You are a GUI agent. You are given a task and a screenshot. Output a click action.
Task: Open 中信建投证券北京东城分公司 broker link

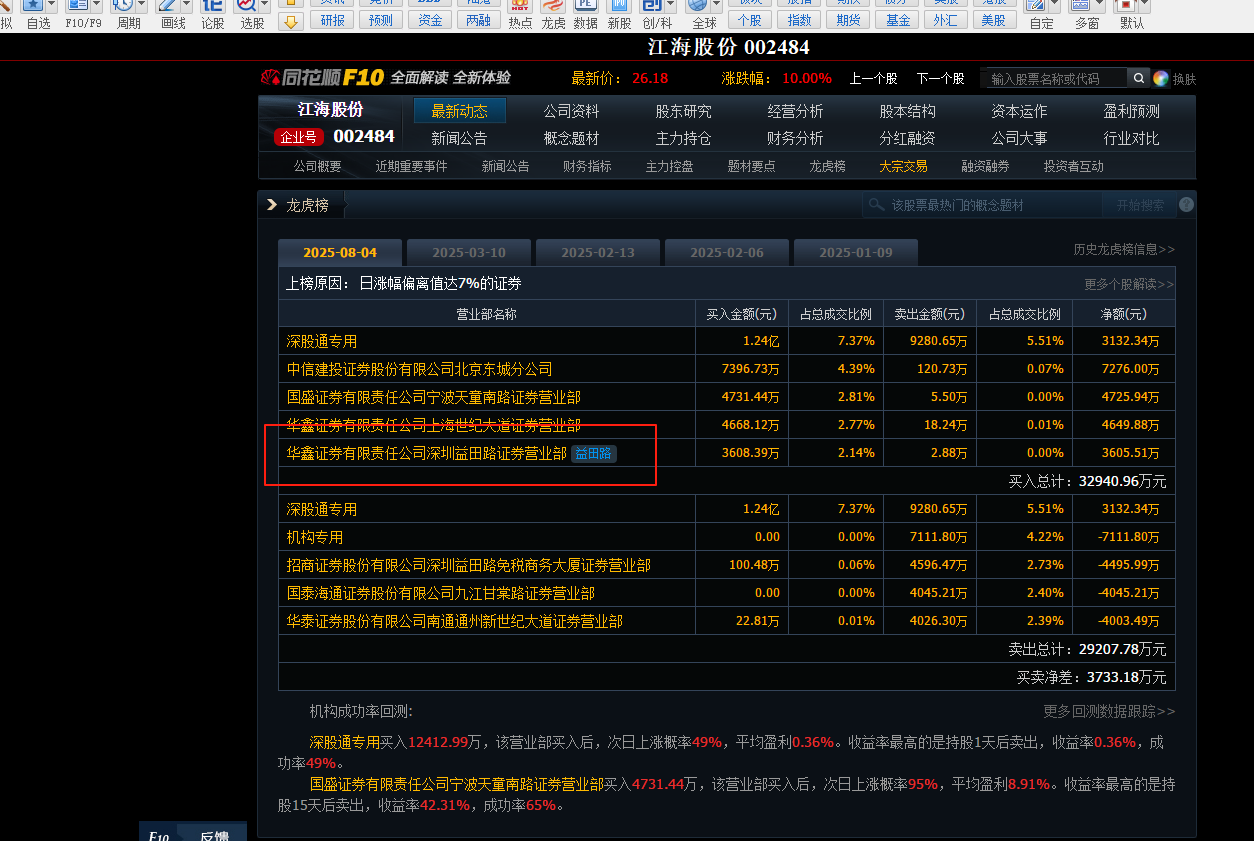pos(419,369)
